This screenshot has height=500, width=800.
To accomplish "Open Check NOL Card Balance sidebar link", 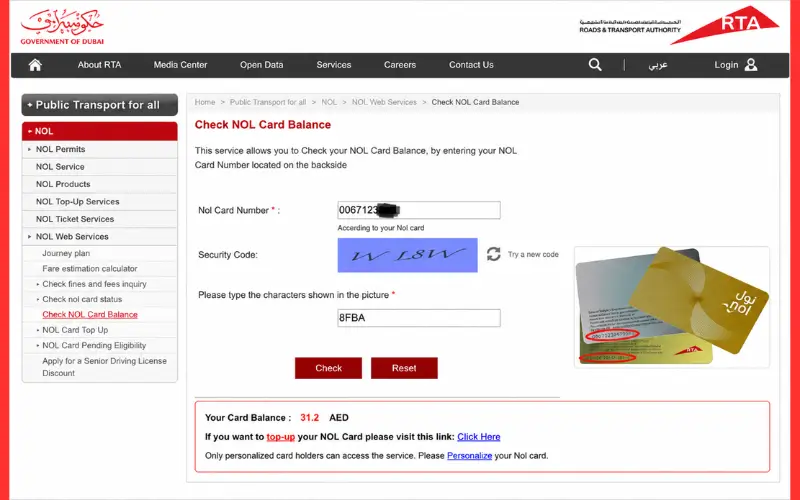I will click(90, 314).
